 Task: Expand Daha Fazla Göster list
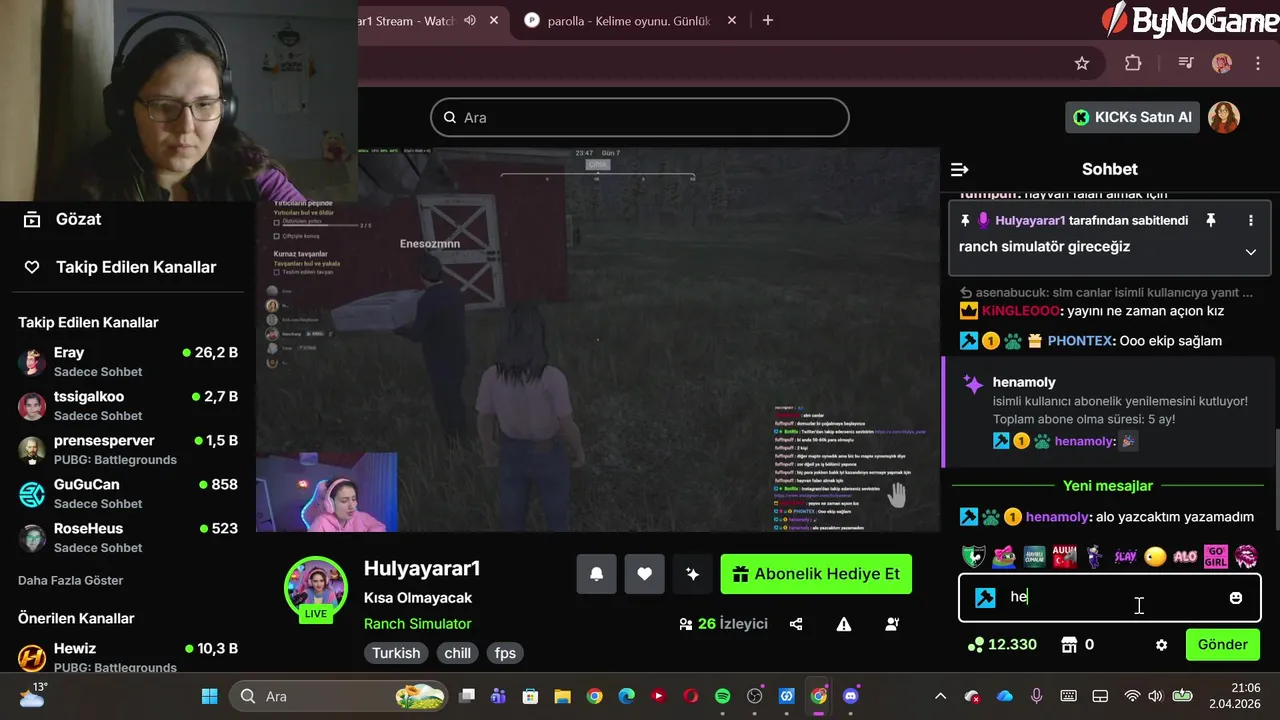point(70,580)
